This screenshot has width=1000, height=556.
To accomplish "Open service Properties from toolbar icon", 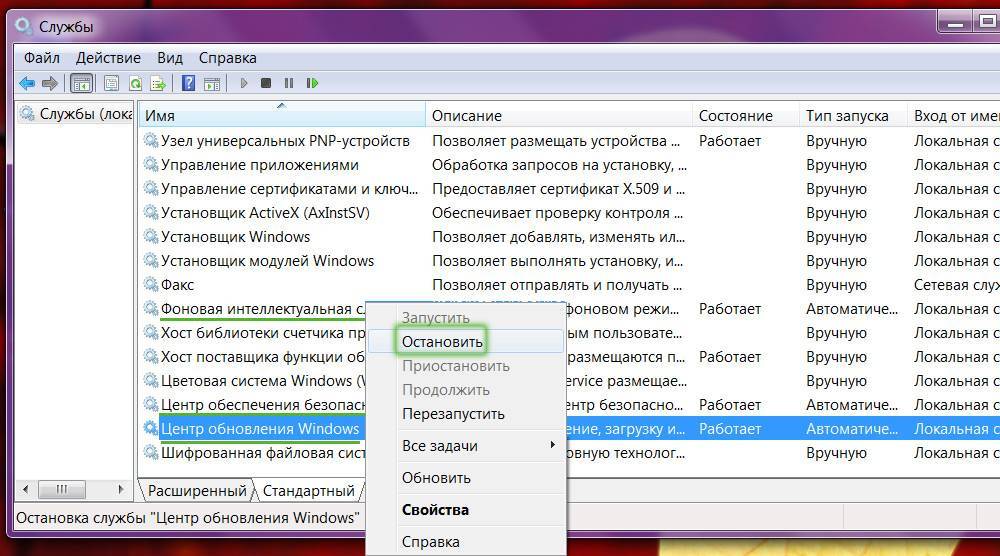I will [x=111, y=84].
